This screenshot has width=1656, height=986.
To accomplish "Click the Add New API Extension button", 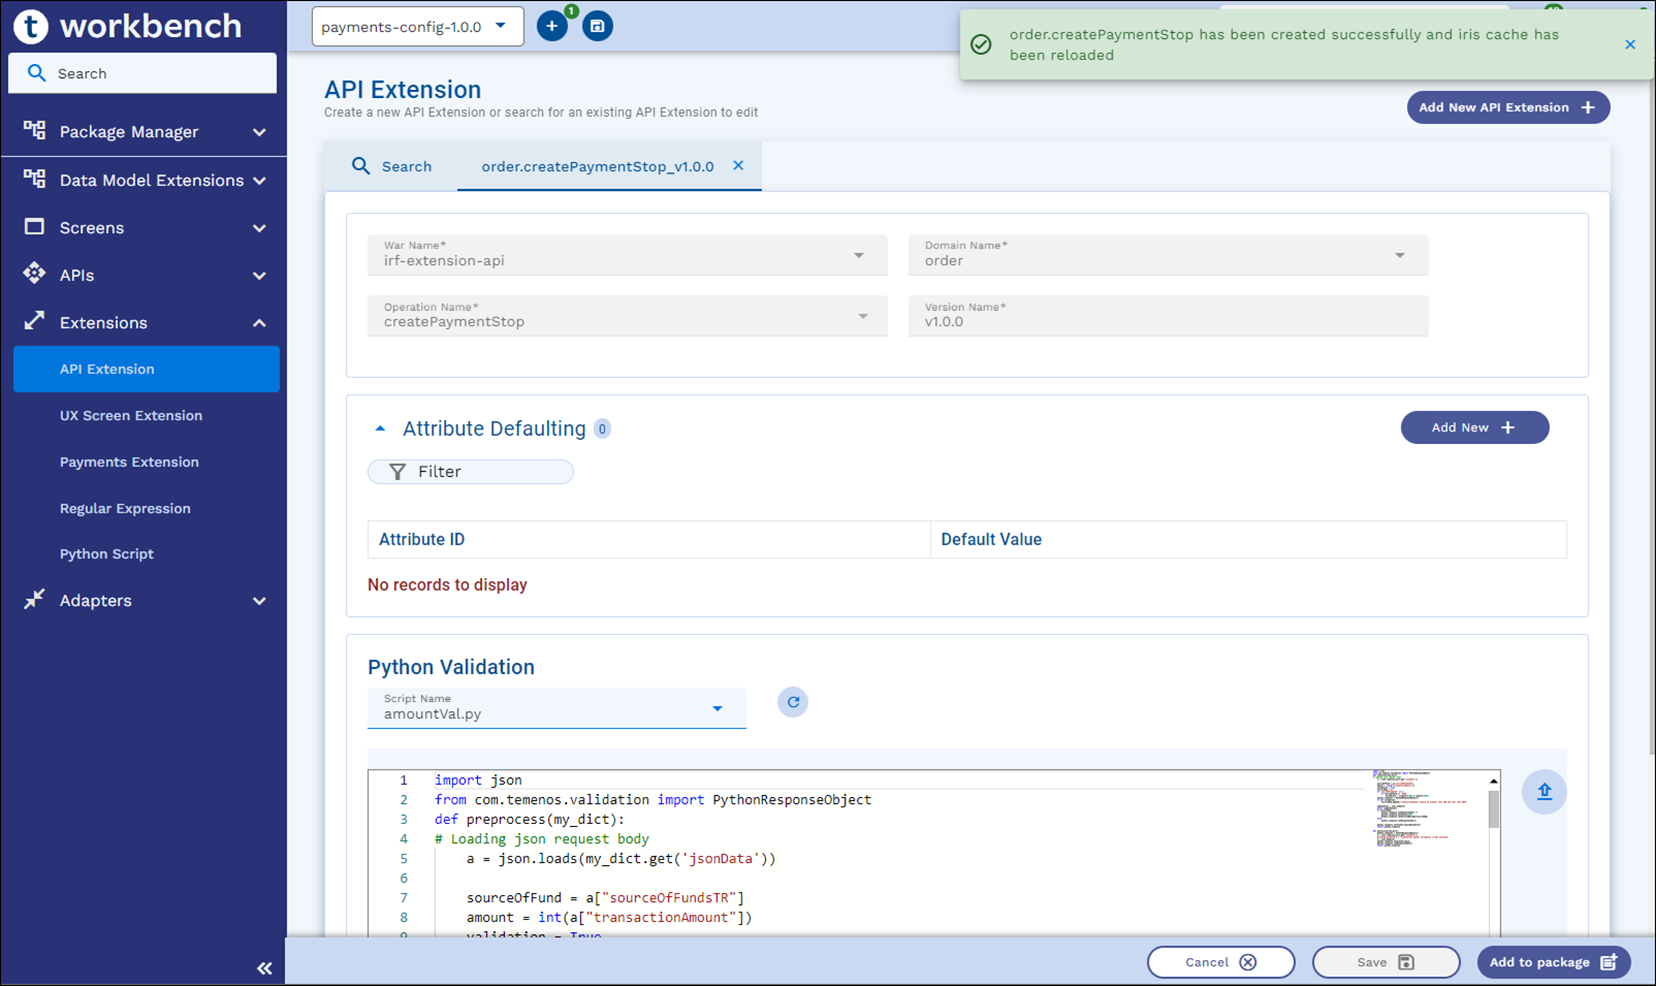I will [x=1507, y=107].
